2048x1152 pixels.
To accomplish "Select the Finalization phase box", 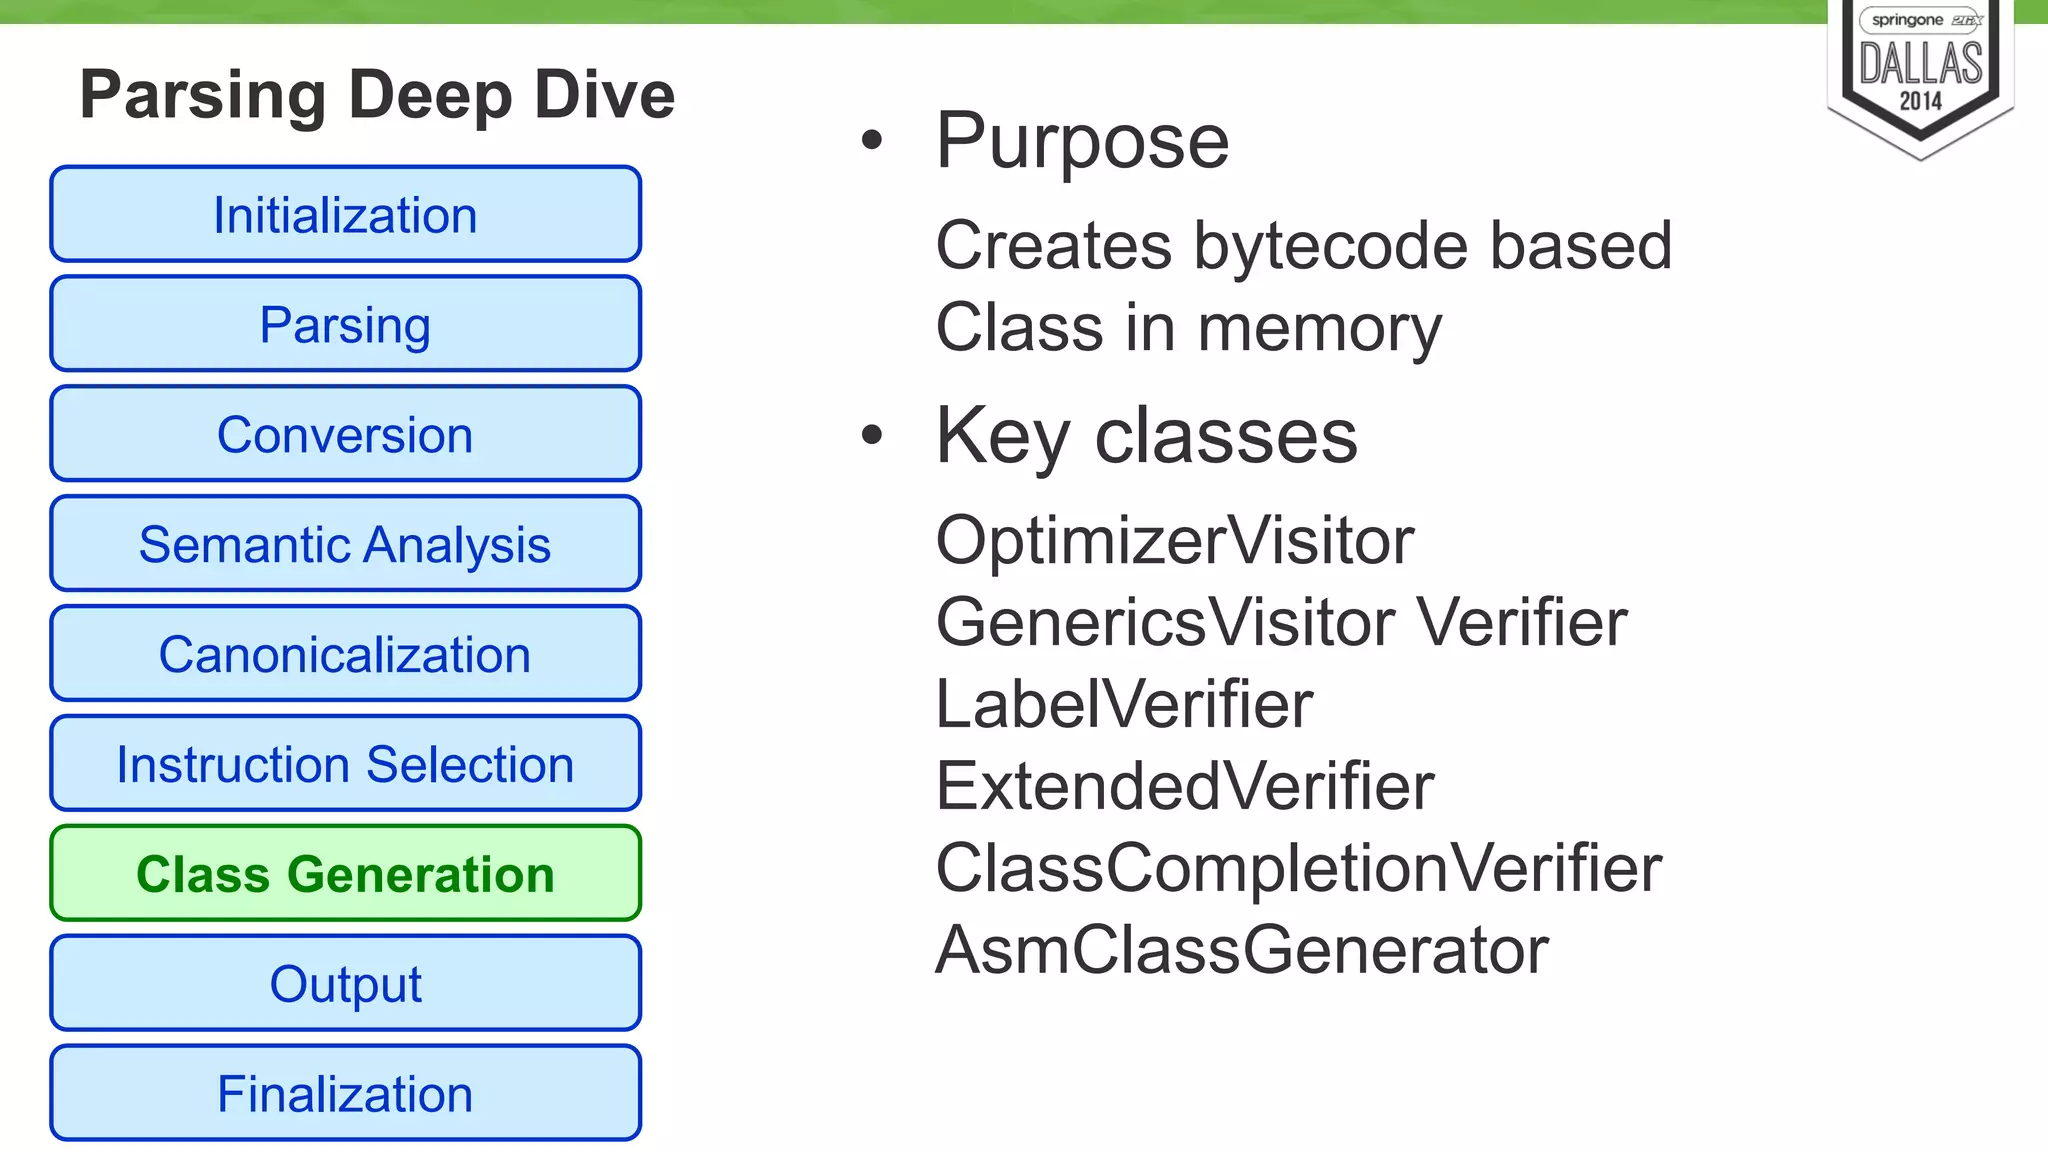I will coord(345,1094).
